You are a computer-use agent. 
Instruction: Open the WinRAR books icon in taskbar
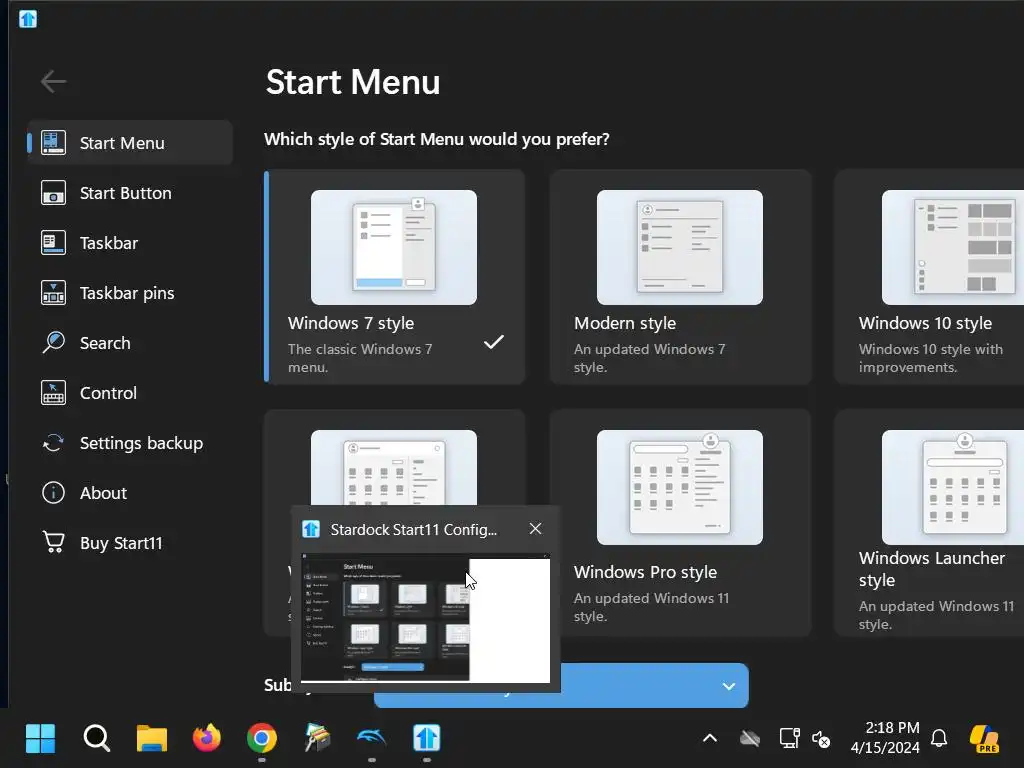click(317, 738)
